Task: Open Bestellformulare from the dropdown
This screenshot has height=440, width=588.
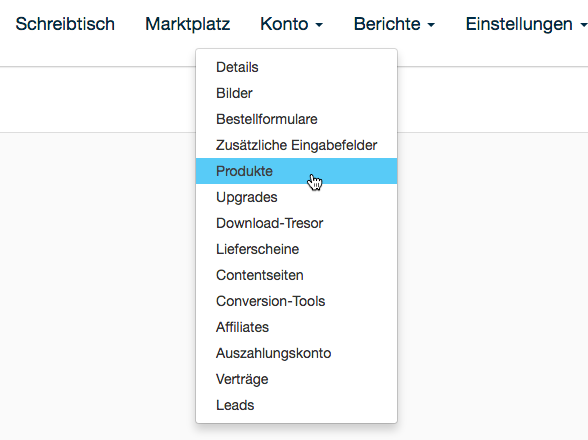Action: (x=296, y=119)
